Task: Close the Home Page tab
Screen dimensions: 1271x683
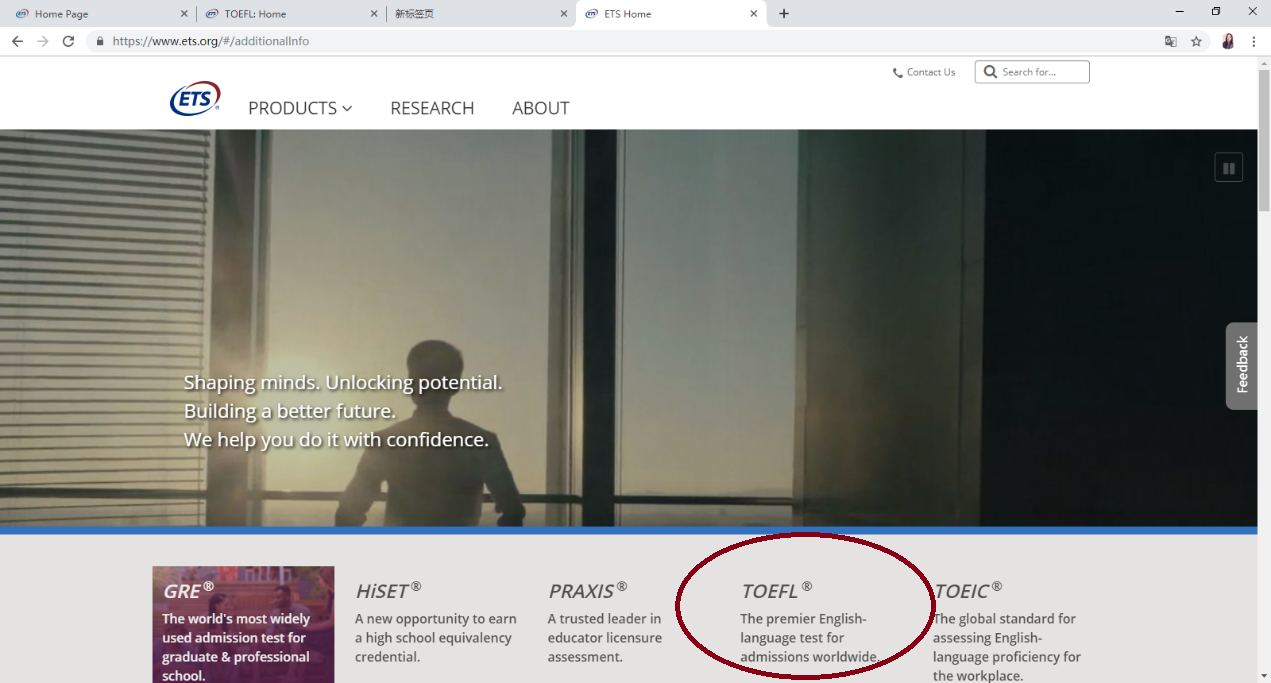Action: 184,14
